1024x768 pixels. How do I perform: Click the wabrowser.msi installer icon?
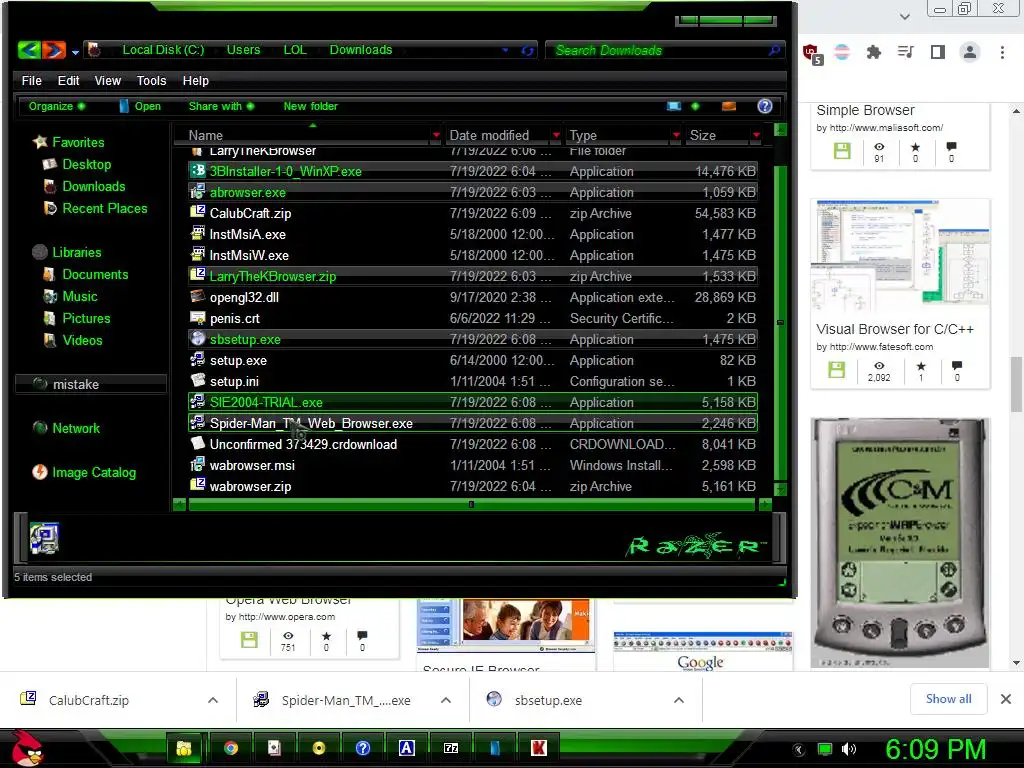[197, 465]
